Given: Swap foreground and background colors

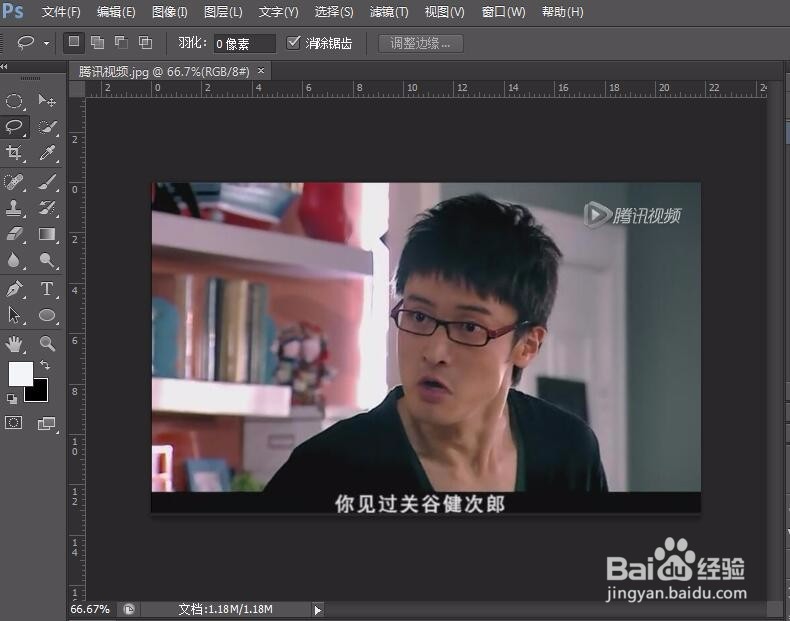Looking at the screenshot, I should click(45, 365).
